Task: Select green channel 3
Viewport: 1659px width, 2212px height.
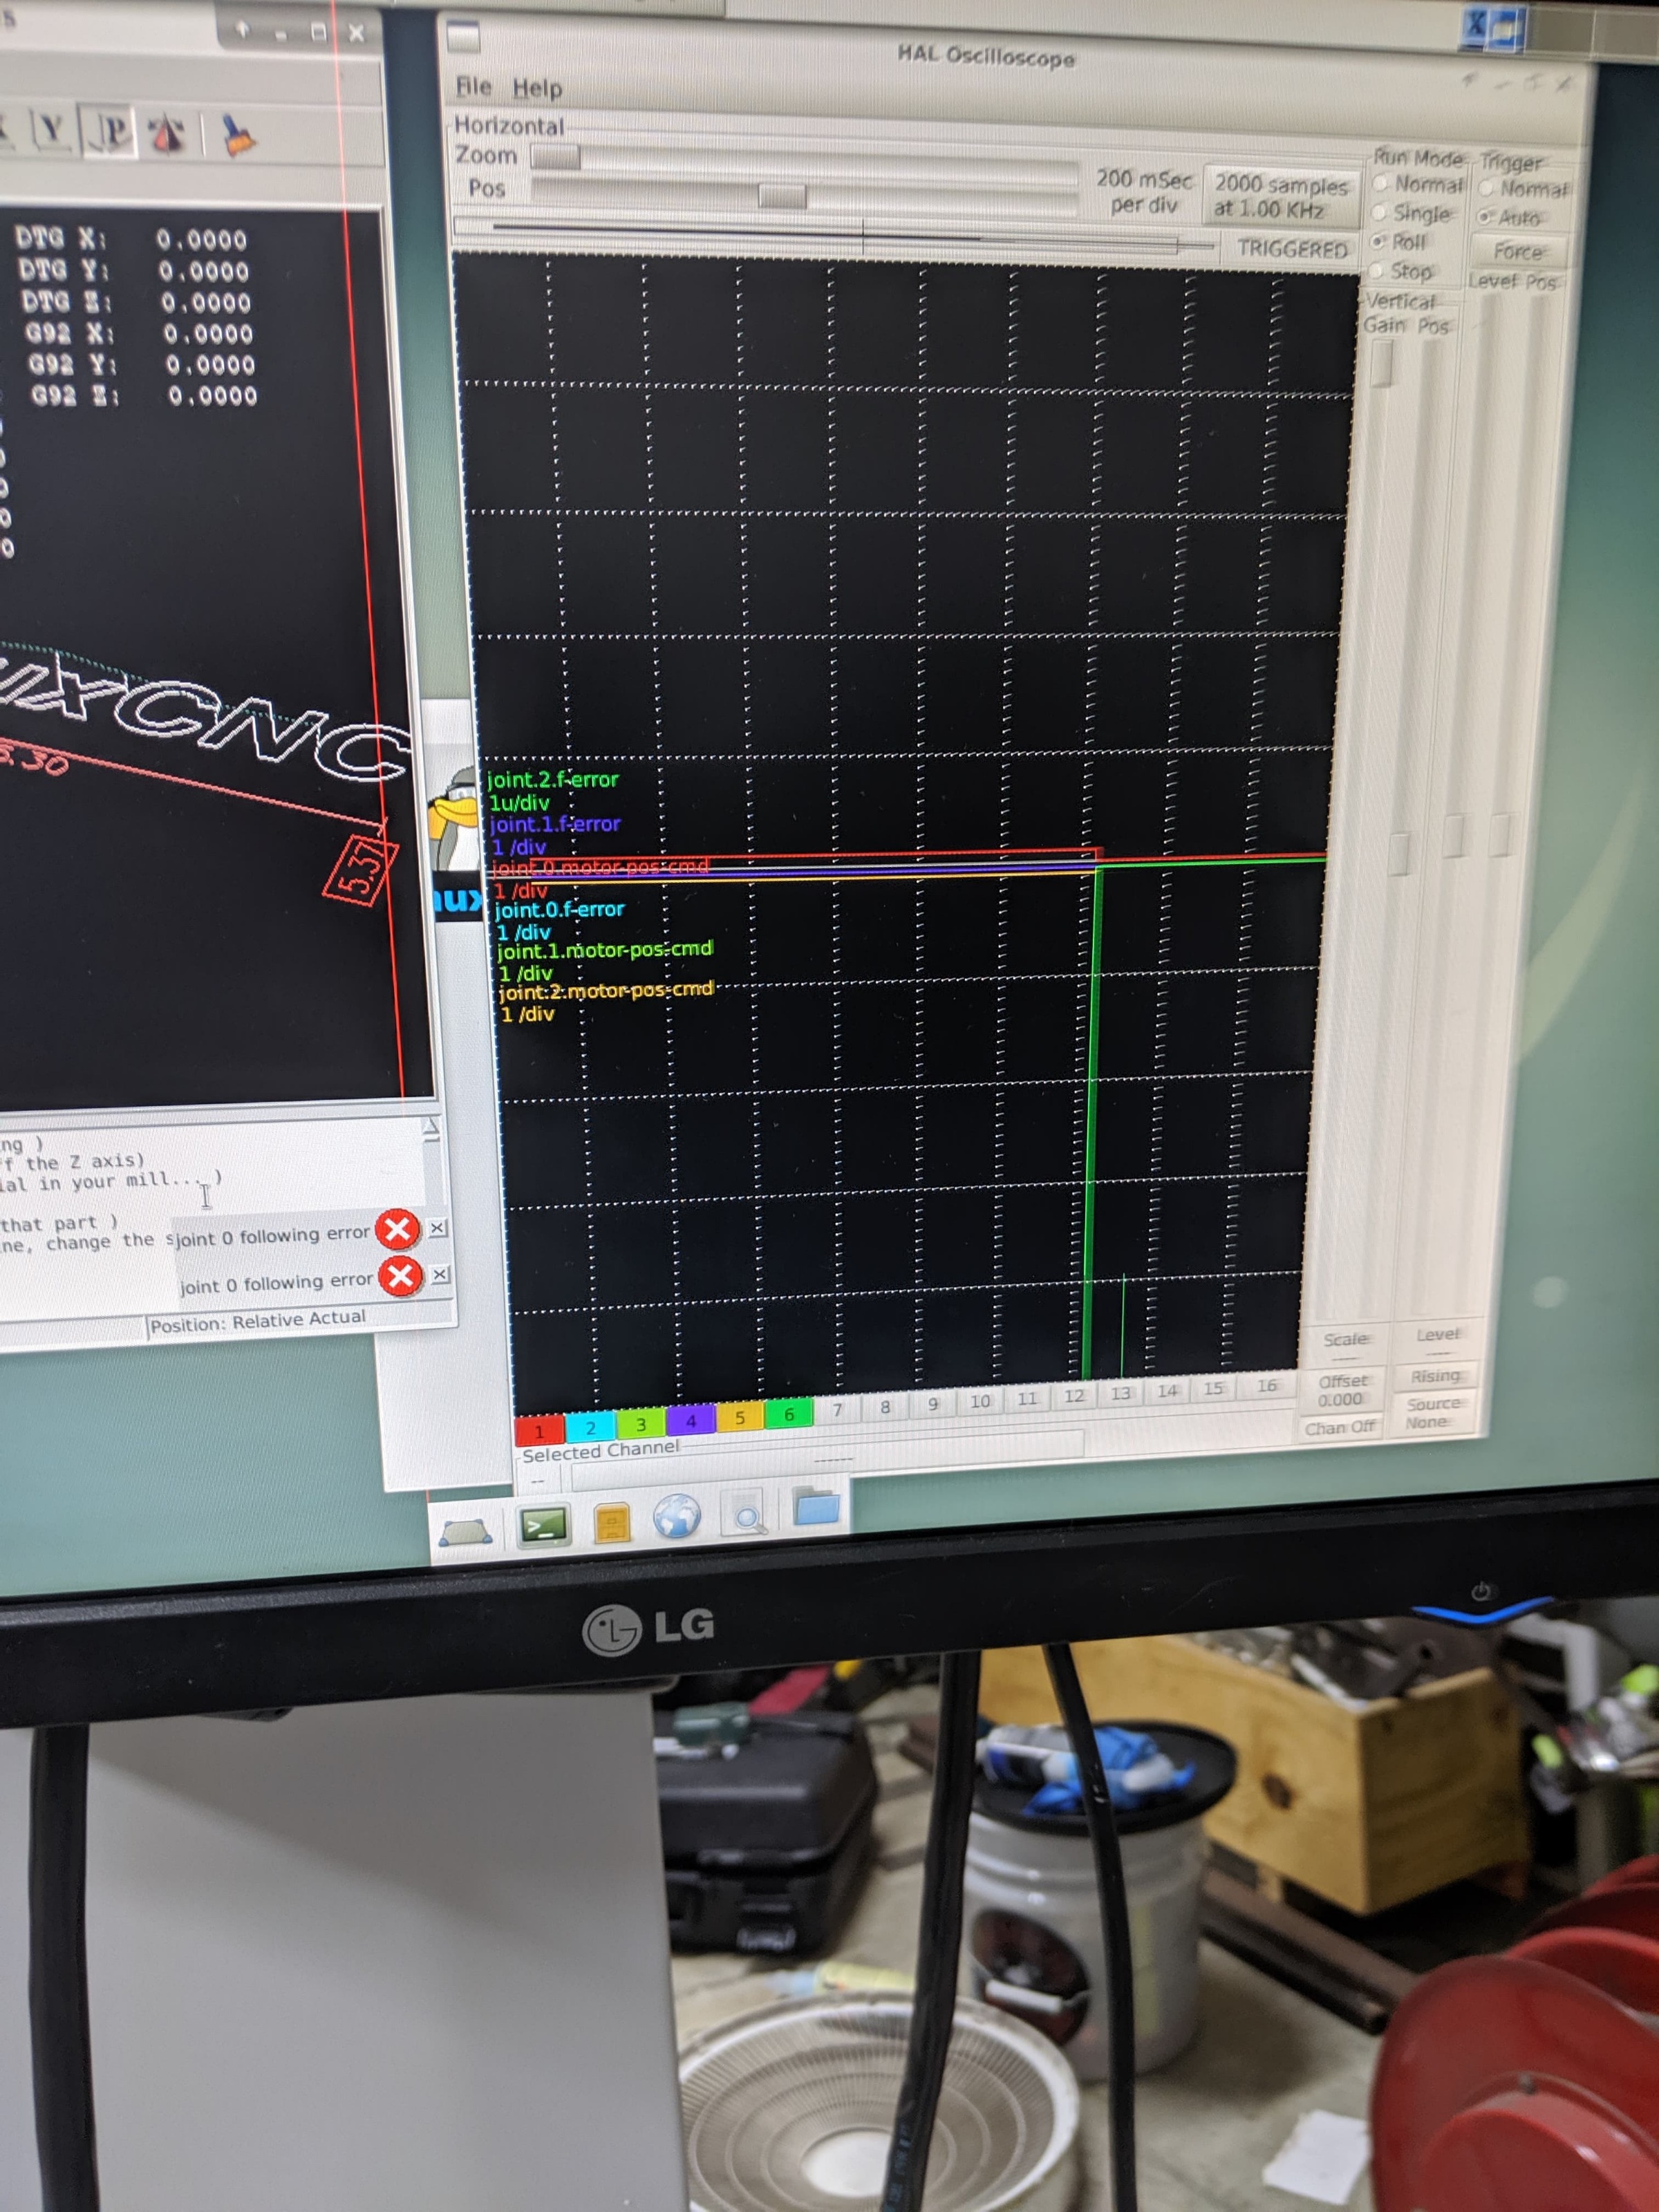Action: click(640, 1423)
